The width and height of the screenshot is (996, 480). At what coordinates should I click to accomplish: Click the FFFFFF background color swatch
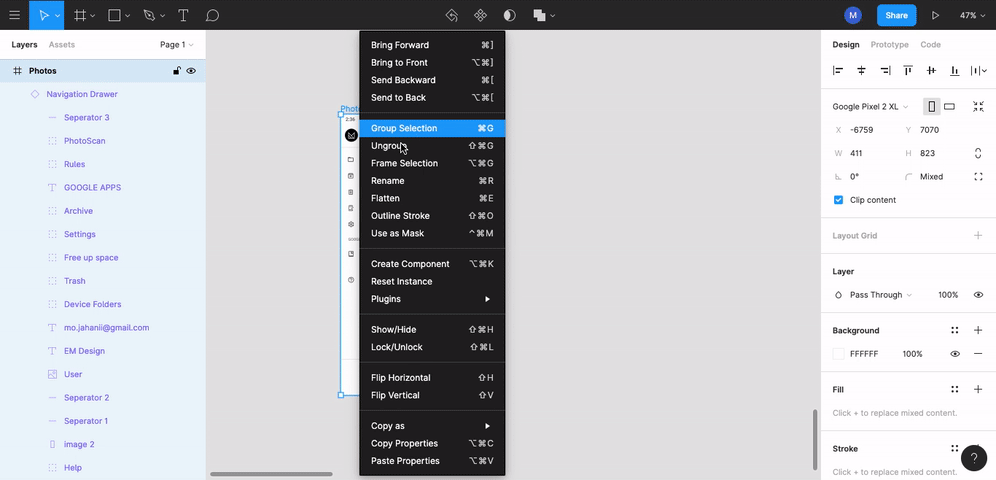point(838,354)
